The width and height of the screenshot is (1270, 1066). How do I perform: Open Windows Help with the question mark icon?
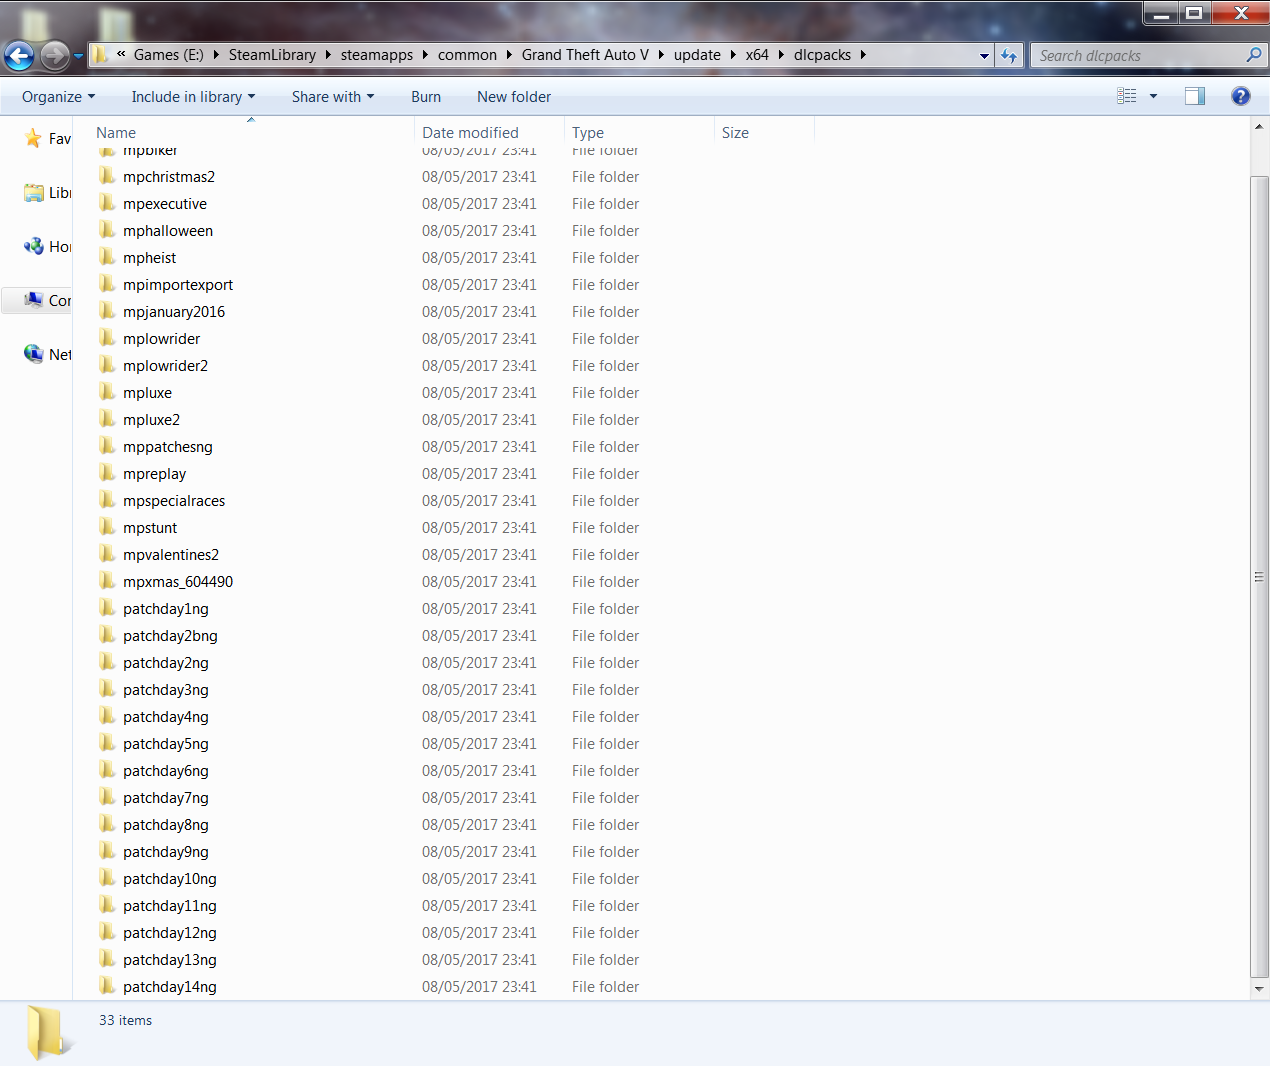click(1241, 96)
